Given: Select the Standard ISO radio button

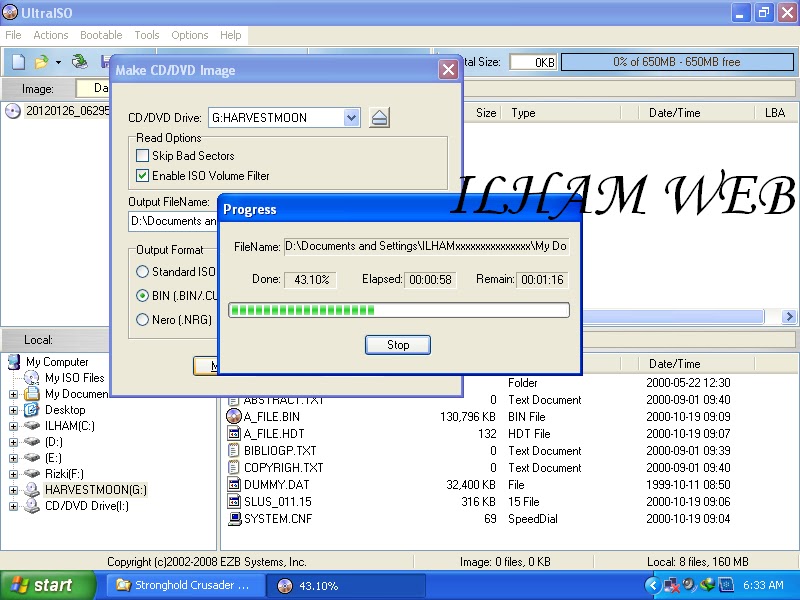Looking at the screenshot, I should [x=142, y=271].
